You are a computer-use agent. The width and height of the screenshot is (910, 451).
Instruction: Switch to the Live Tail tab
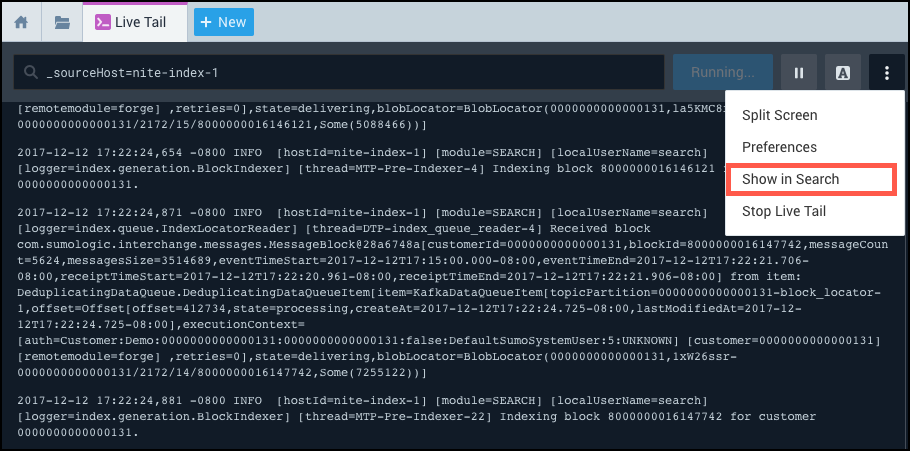[x=139, y=22]
